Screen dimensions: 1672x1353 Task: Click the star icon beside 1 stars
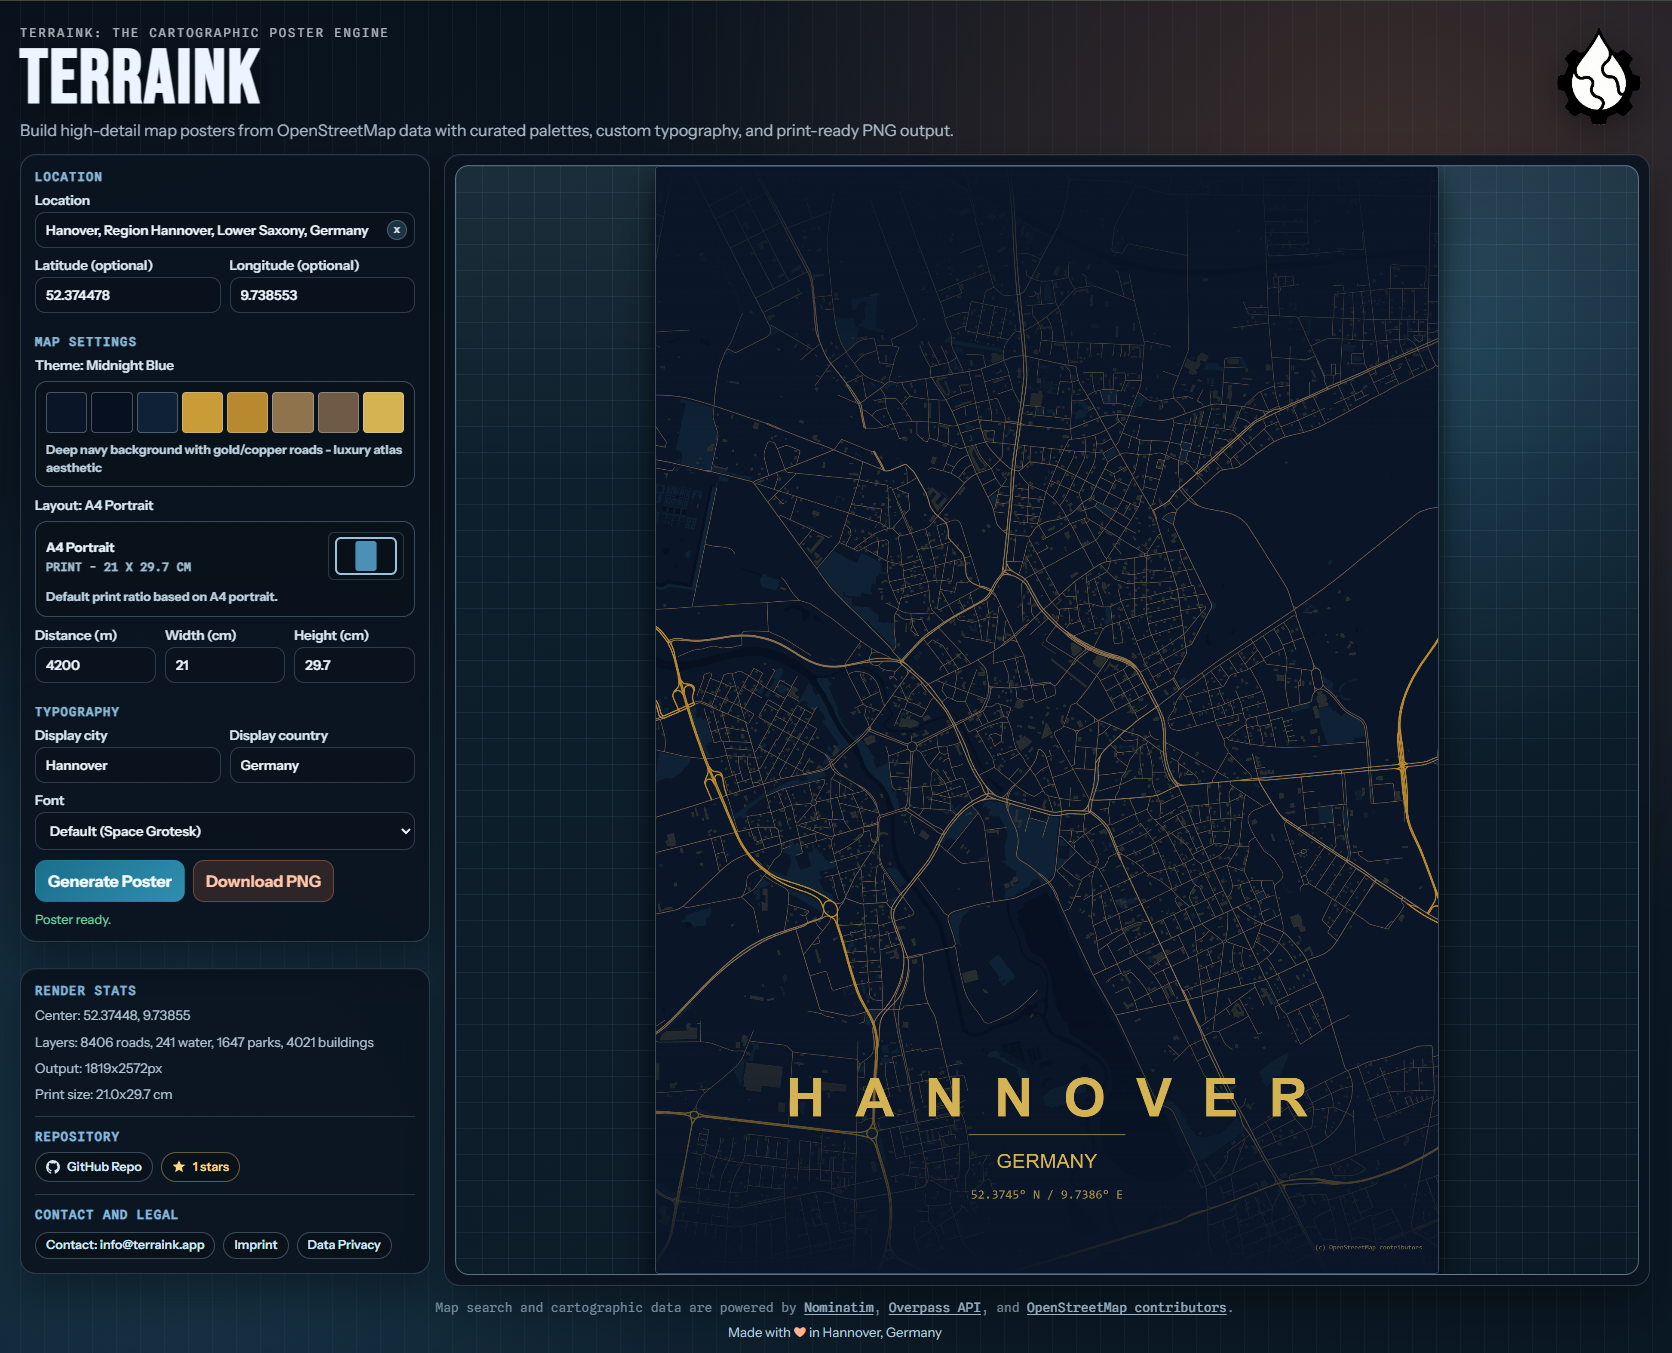point(179,1167)
